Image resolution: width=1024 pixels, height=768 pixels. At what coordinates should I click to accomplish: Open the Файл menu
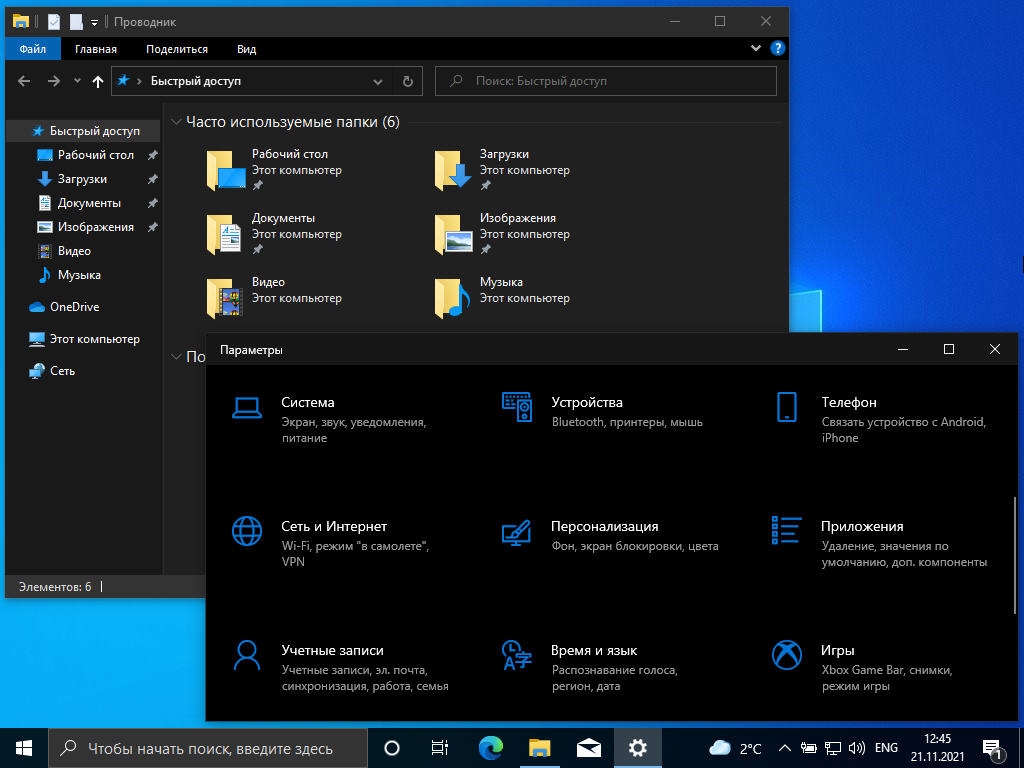click(x=32, y=49)
